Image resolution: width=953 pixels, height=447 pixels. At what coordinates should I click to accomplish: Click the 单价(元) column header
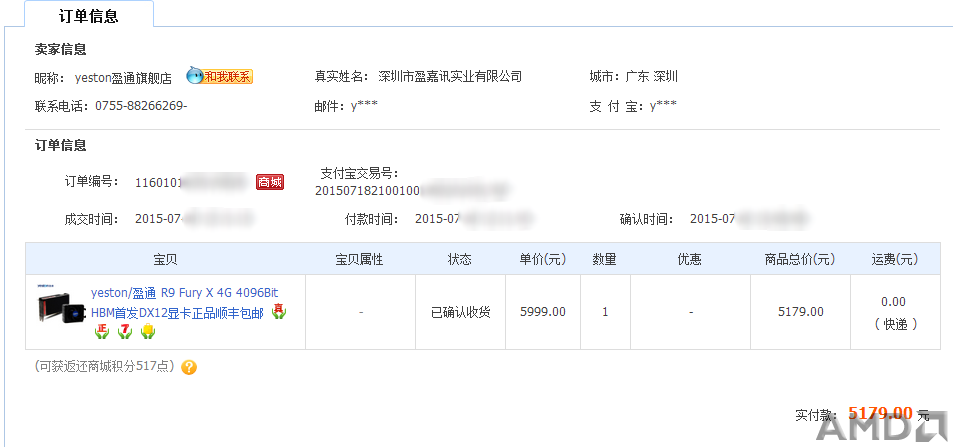tap(543, 260)
